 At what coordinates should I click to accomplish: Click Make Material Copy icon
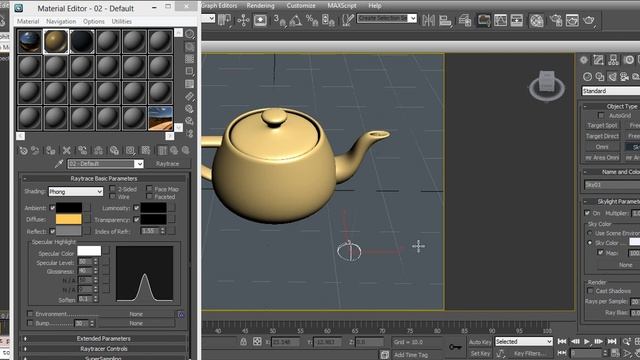(x=83, y=151)
